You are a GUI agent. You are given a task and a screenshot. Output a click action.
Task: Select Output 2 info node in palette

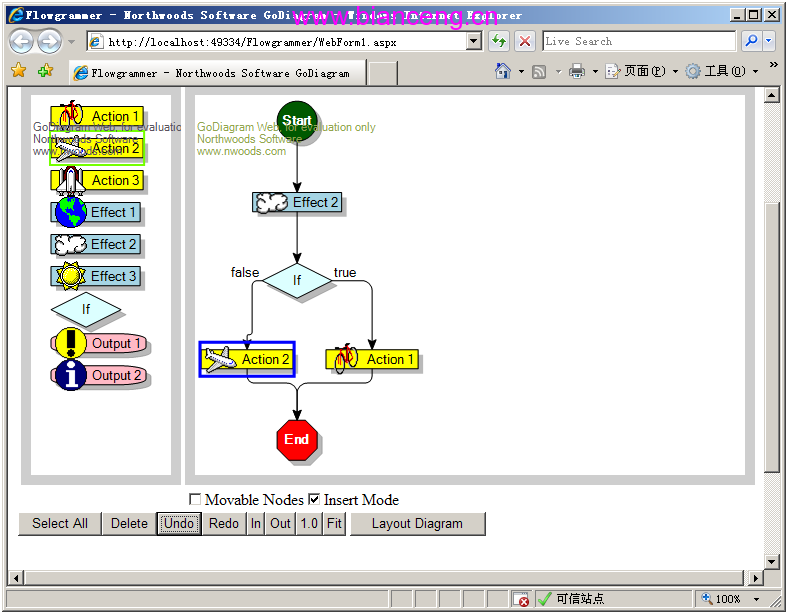coord(99,375)
